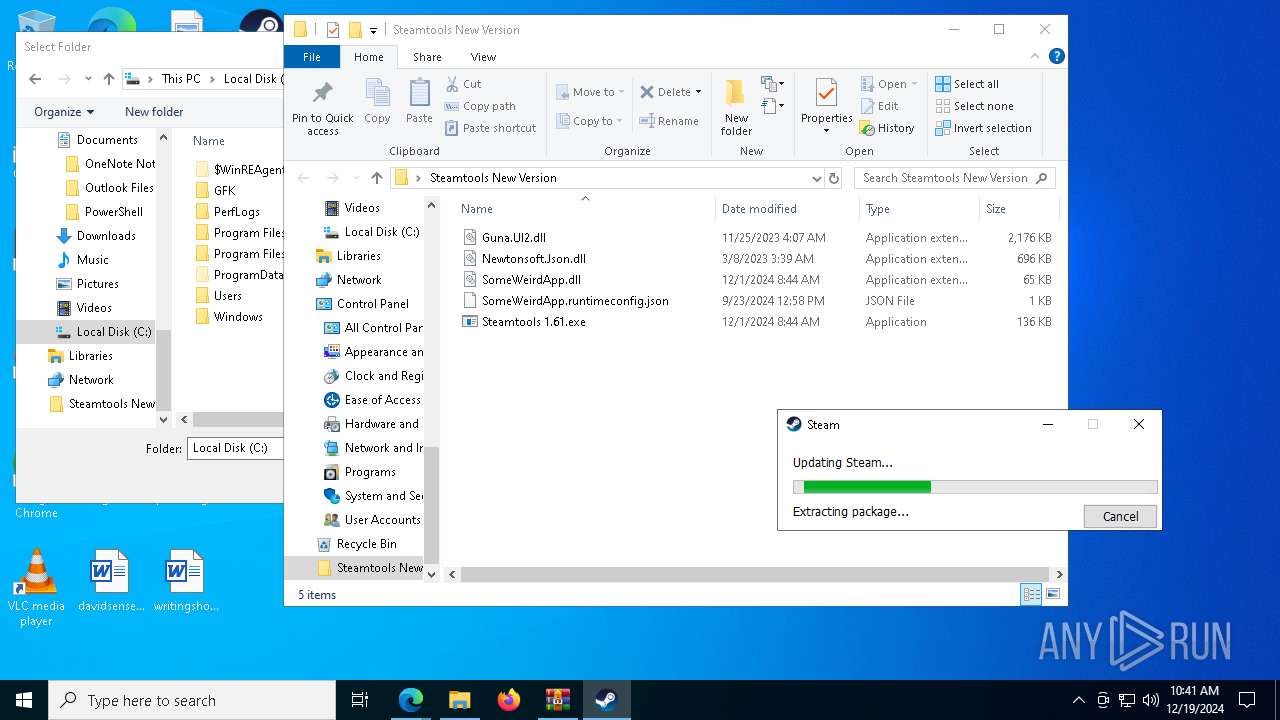This screenshot has width=1280, height=720.
Task: Click the Steam taskbar icon
Action: 606,700
